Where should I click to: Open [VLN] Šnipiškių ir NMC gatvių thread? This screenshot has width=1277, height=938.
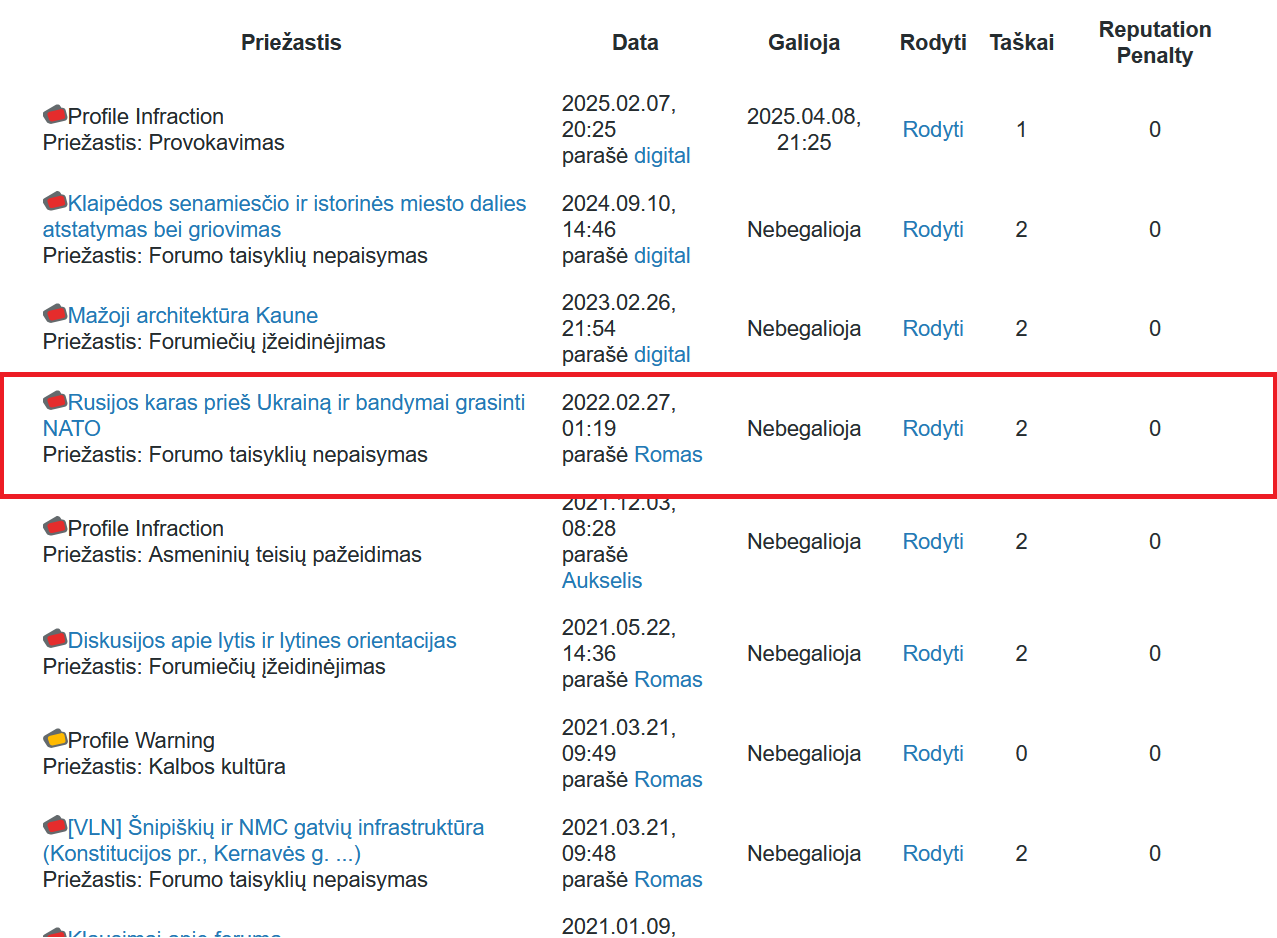click(x=276, y=828)
